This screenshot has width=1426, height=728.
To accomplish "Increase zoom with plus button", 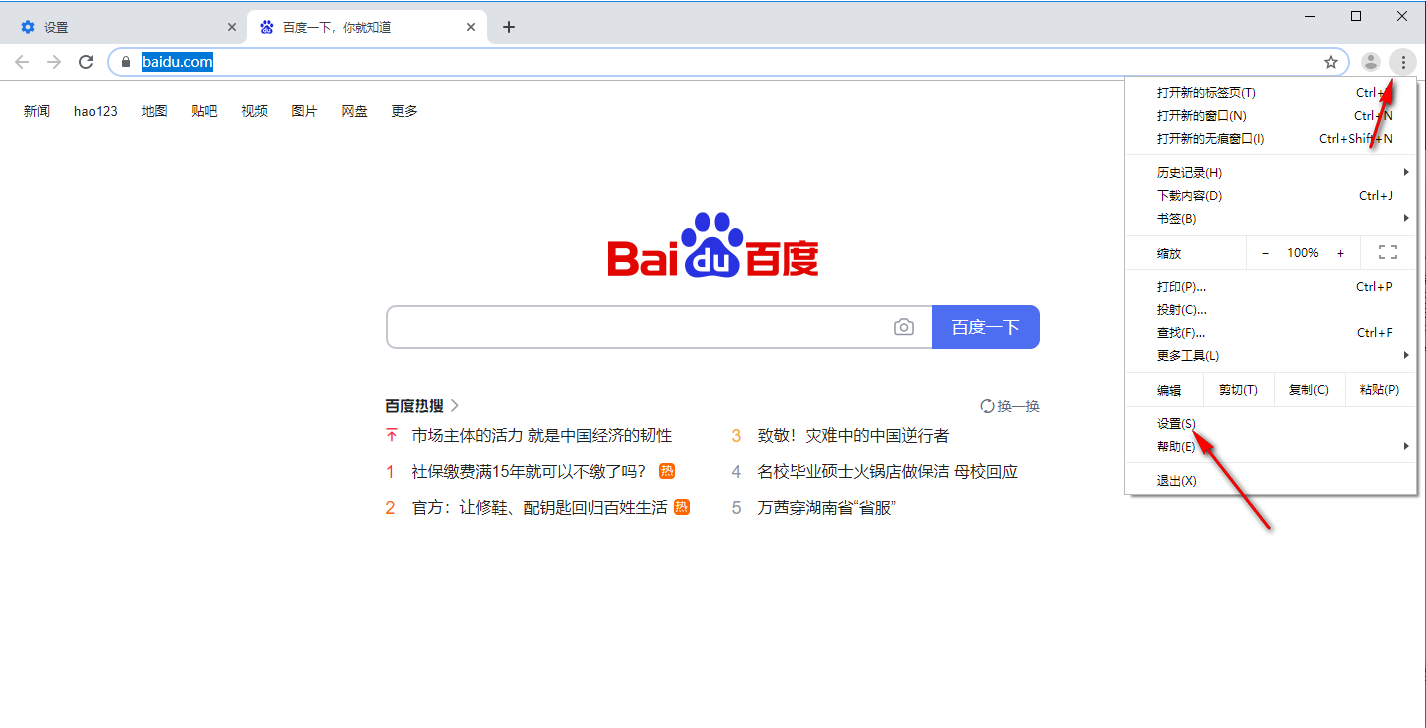I will point(1340,253).
